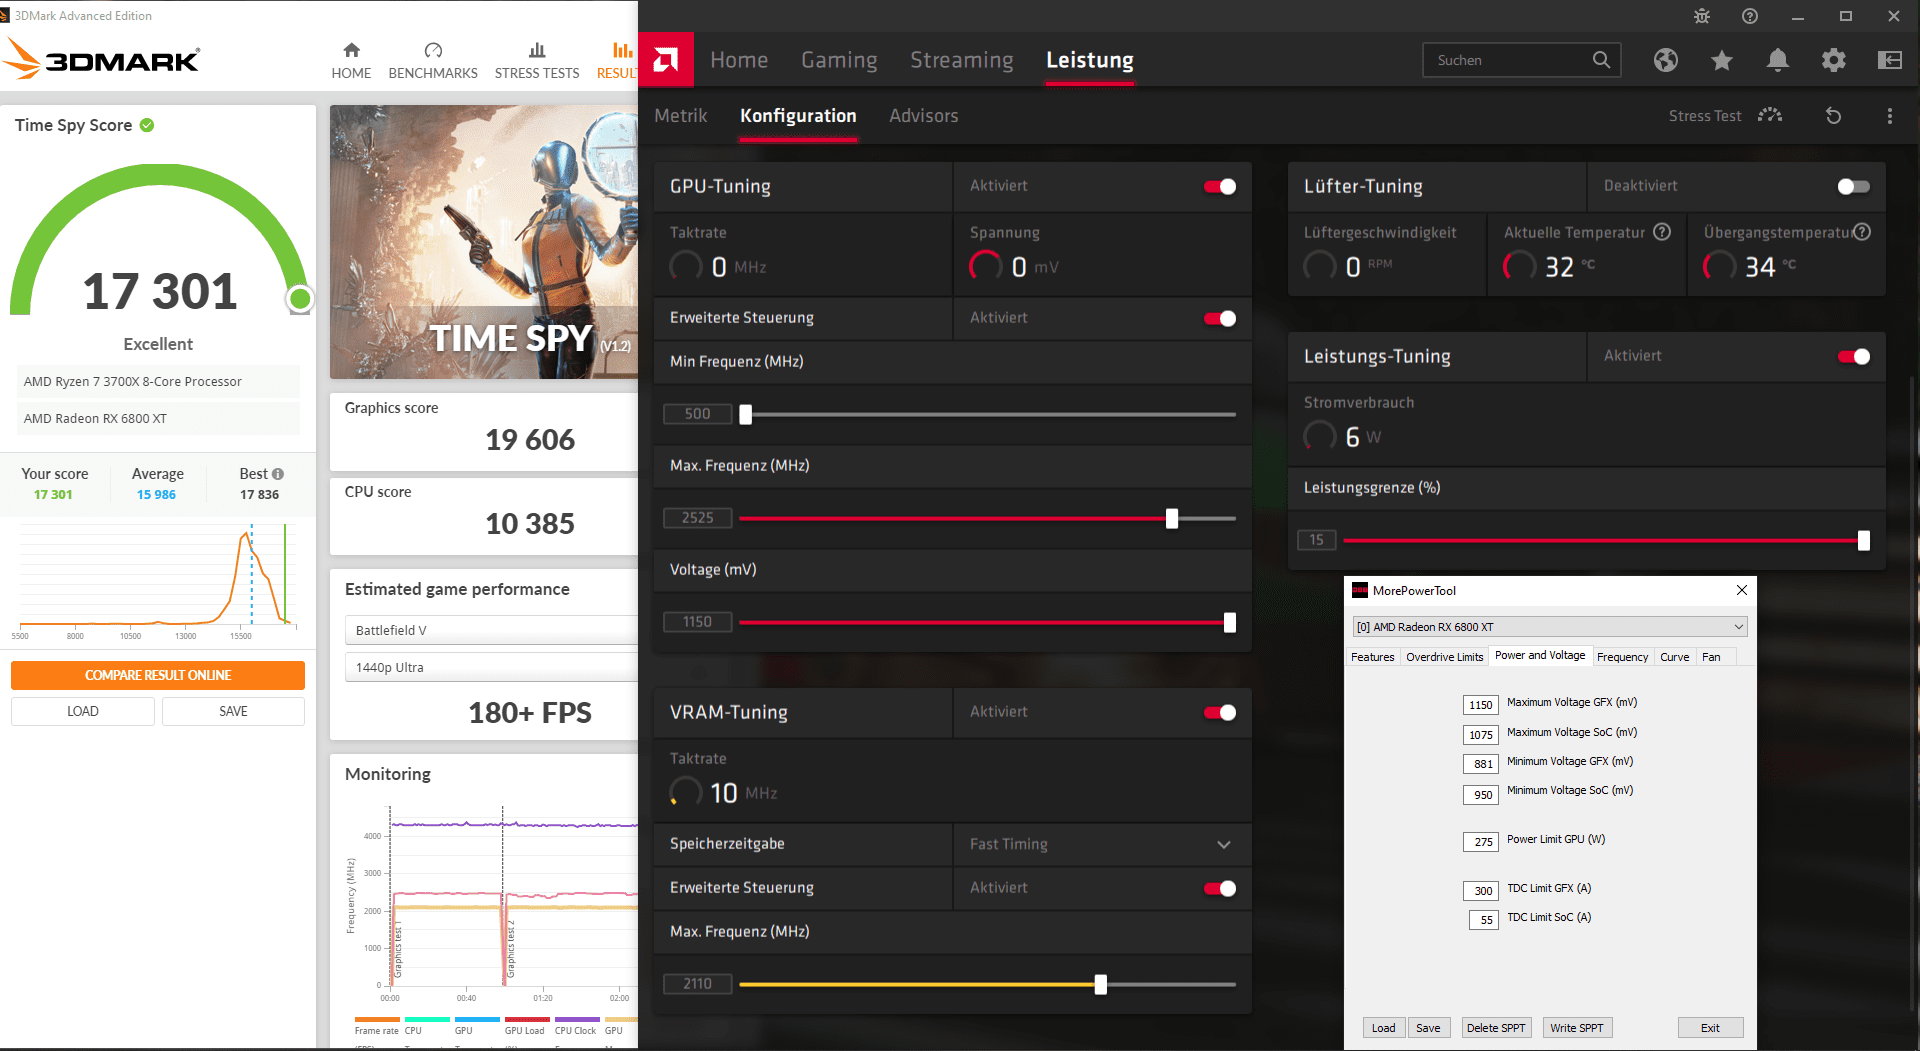The width and height of the screenshot is (1920, 1051).
Task: Click the search magnifier icon
Action: coord(1601,60)
